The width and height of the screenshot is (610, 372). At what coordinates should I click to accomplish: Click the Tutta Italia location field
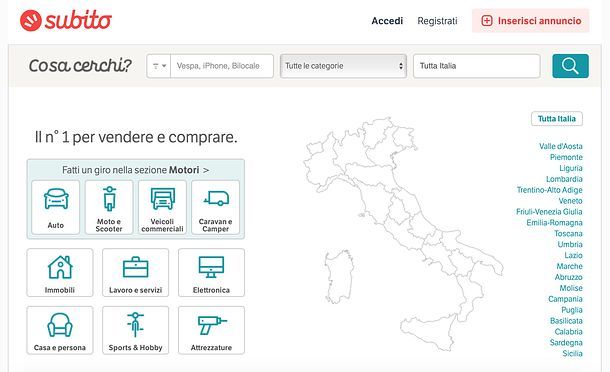(477, 66)
